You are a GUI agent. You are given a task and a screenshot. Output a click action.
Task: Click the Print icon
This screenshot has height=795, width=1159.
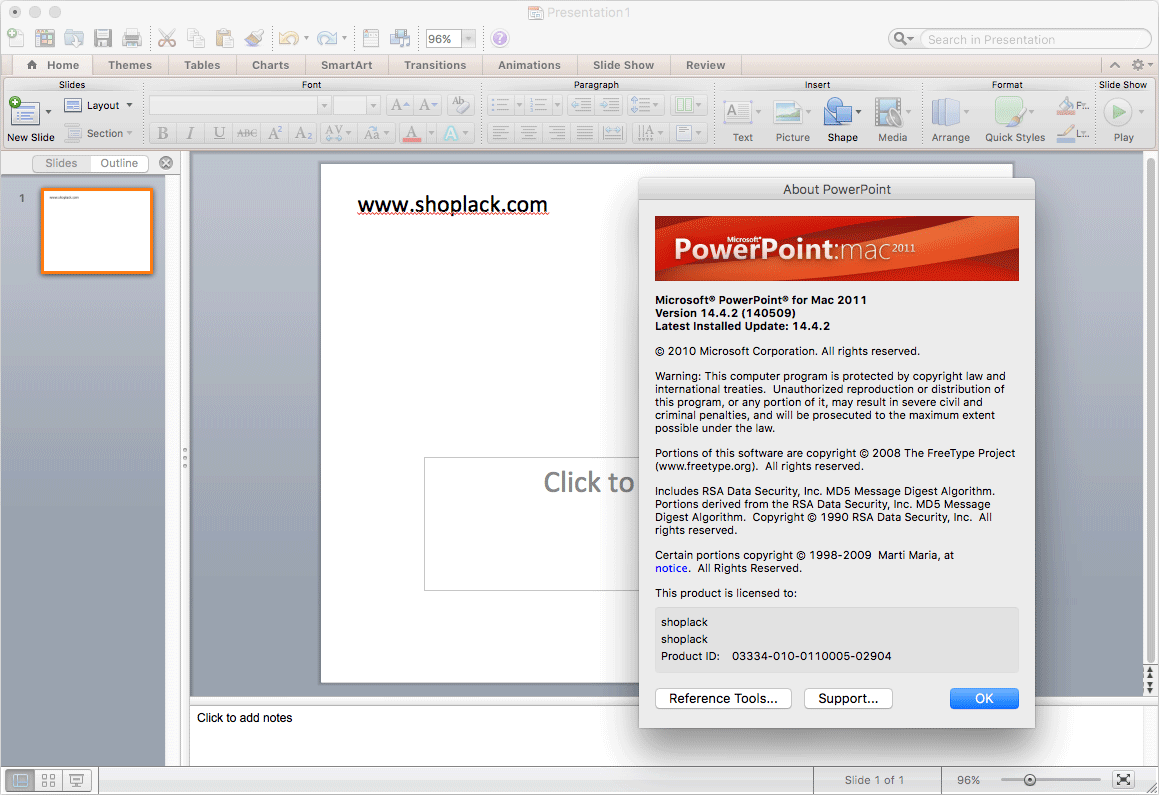[132, 38]
